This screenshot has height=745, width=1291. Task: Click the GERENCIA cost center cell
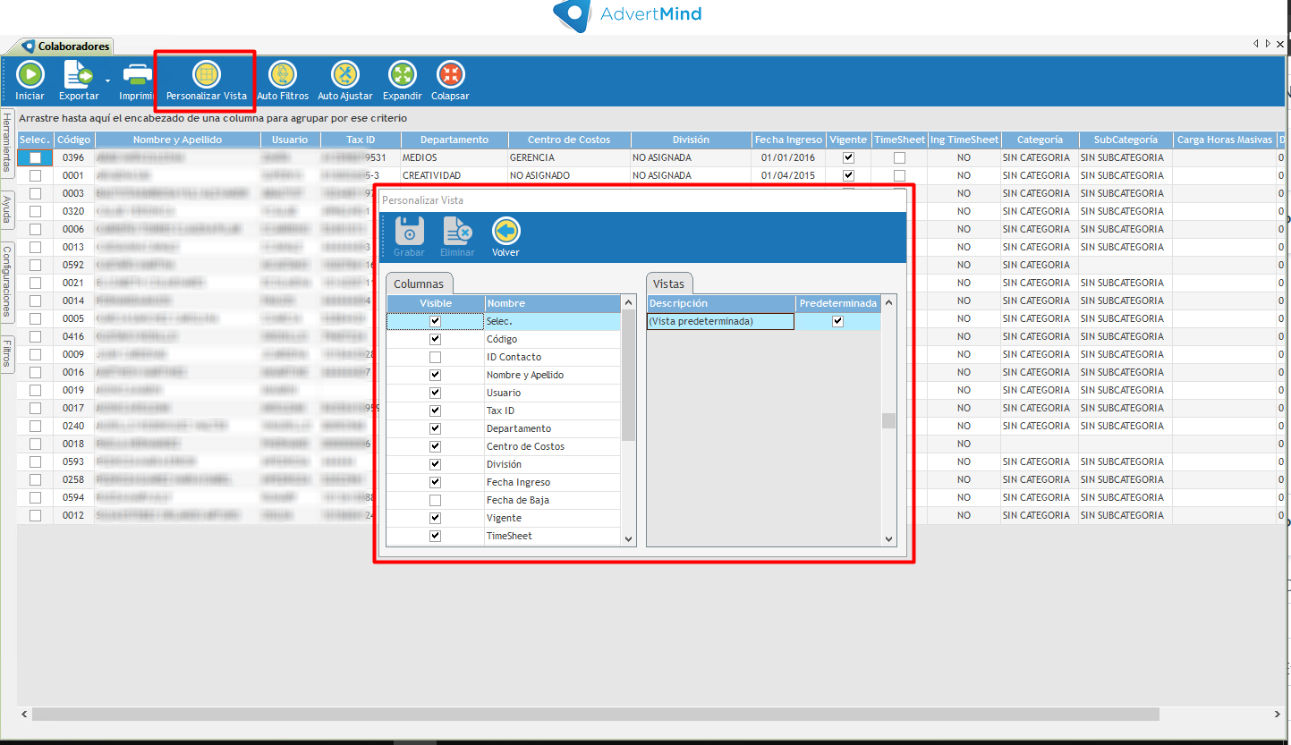568,157
